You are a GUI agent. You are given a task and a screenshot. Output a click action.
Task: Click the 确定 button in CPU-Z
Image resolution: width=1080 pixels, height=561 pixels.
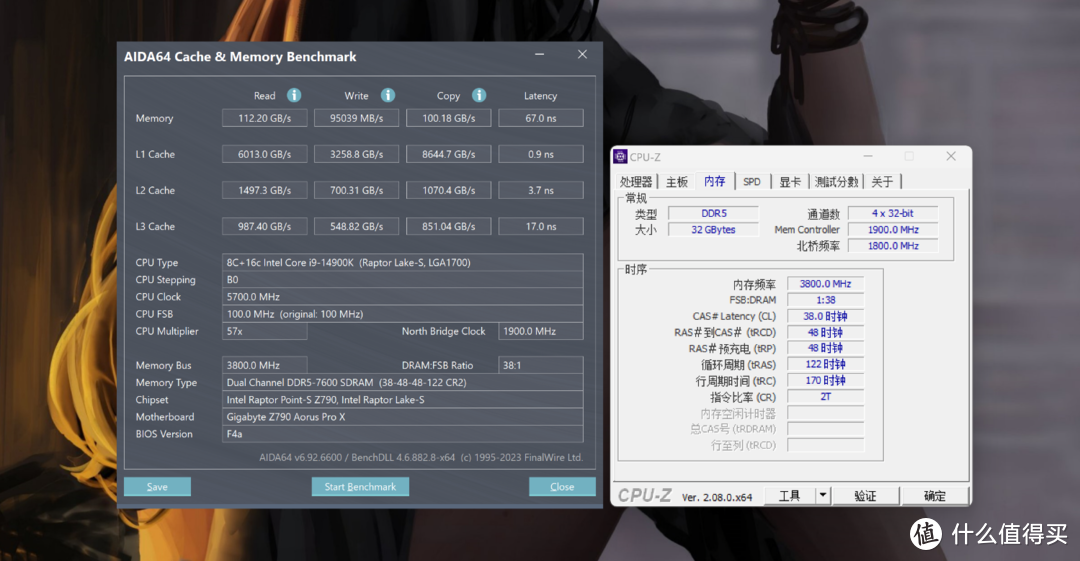pos(935,496)
